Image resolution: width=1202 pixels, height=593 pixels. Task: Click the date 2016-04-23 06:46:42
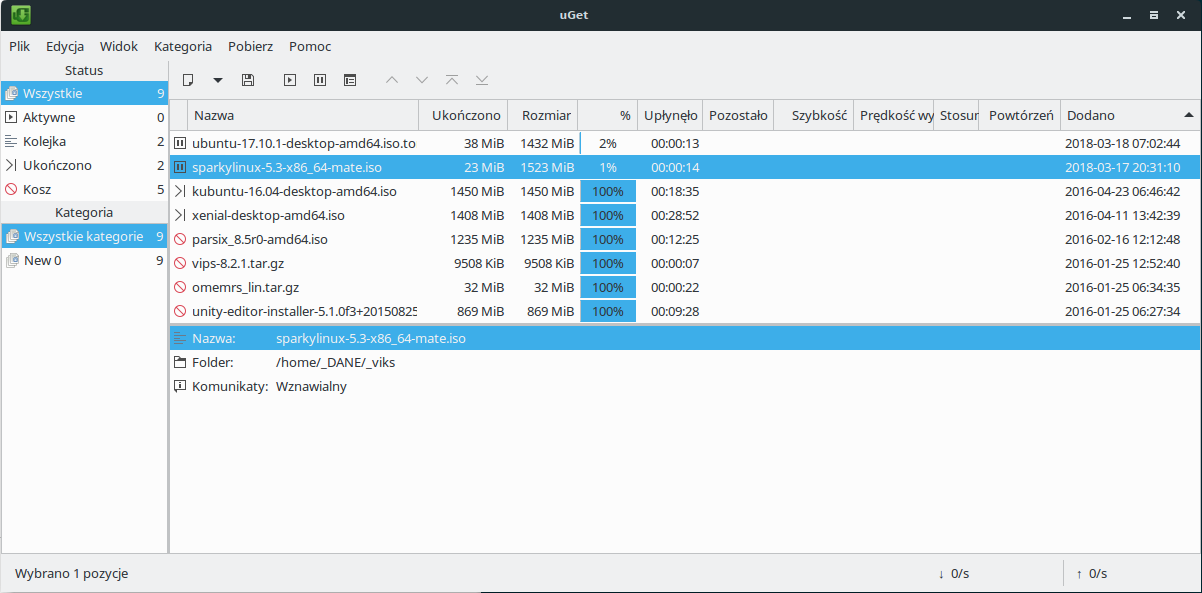pyautogui.click(x=1122, y=191)
